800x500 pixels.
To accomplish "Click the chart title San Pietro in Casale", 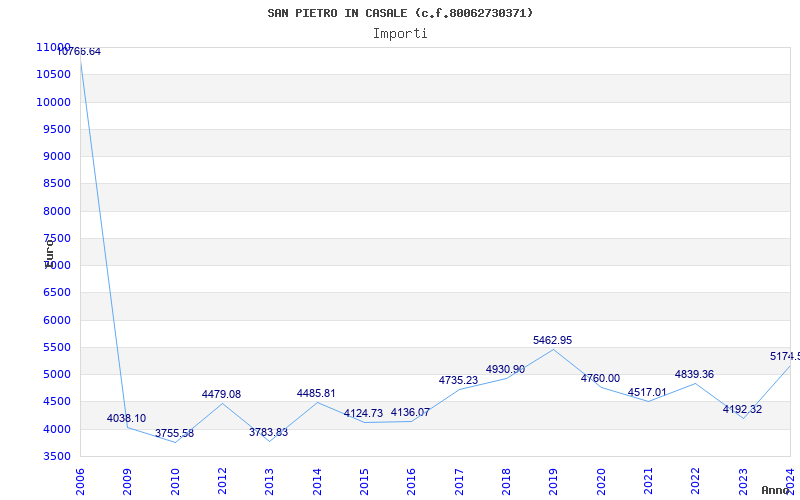I will (x=400, y=13).
